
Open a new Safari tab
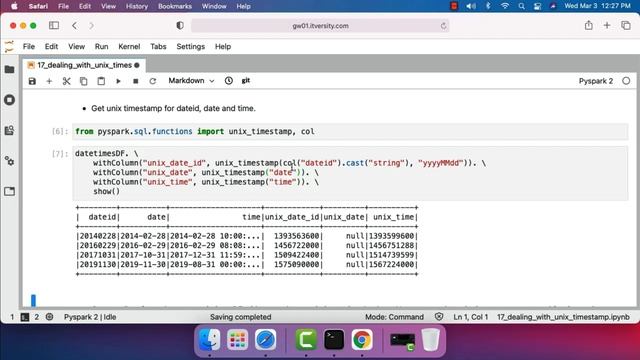click(x=607, y=25)
